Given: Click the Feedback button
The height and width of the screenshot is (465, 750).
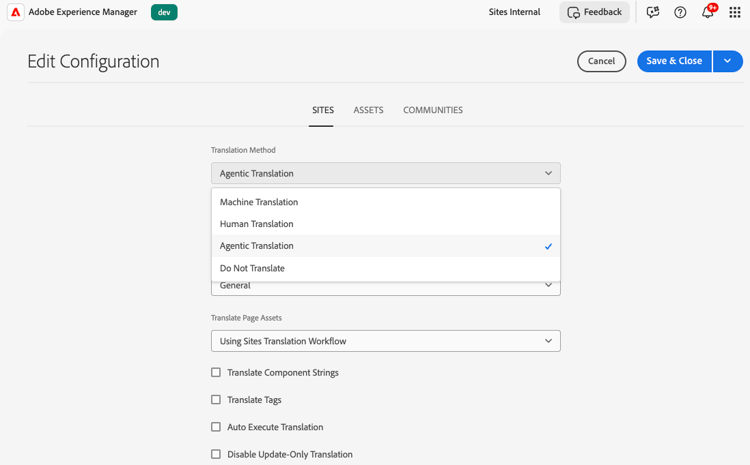Looking at the screenshot, I should [595, 12].
